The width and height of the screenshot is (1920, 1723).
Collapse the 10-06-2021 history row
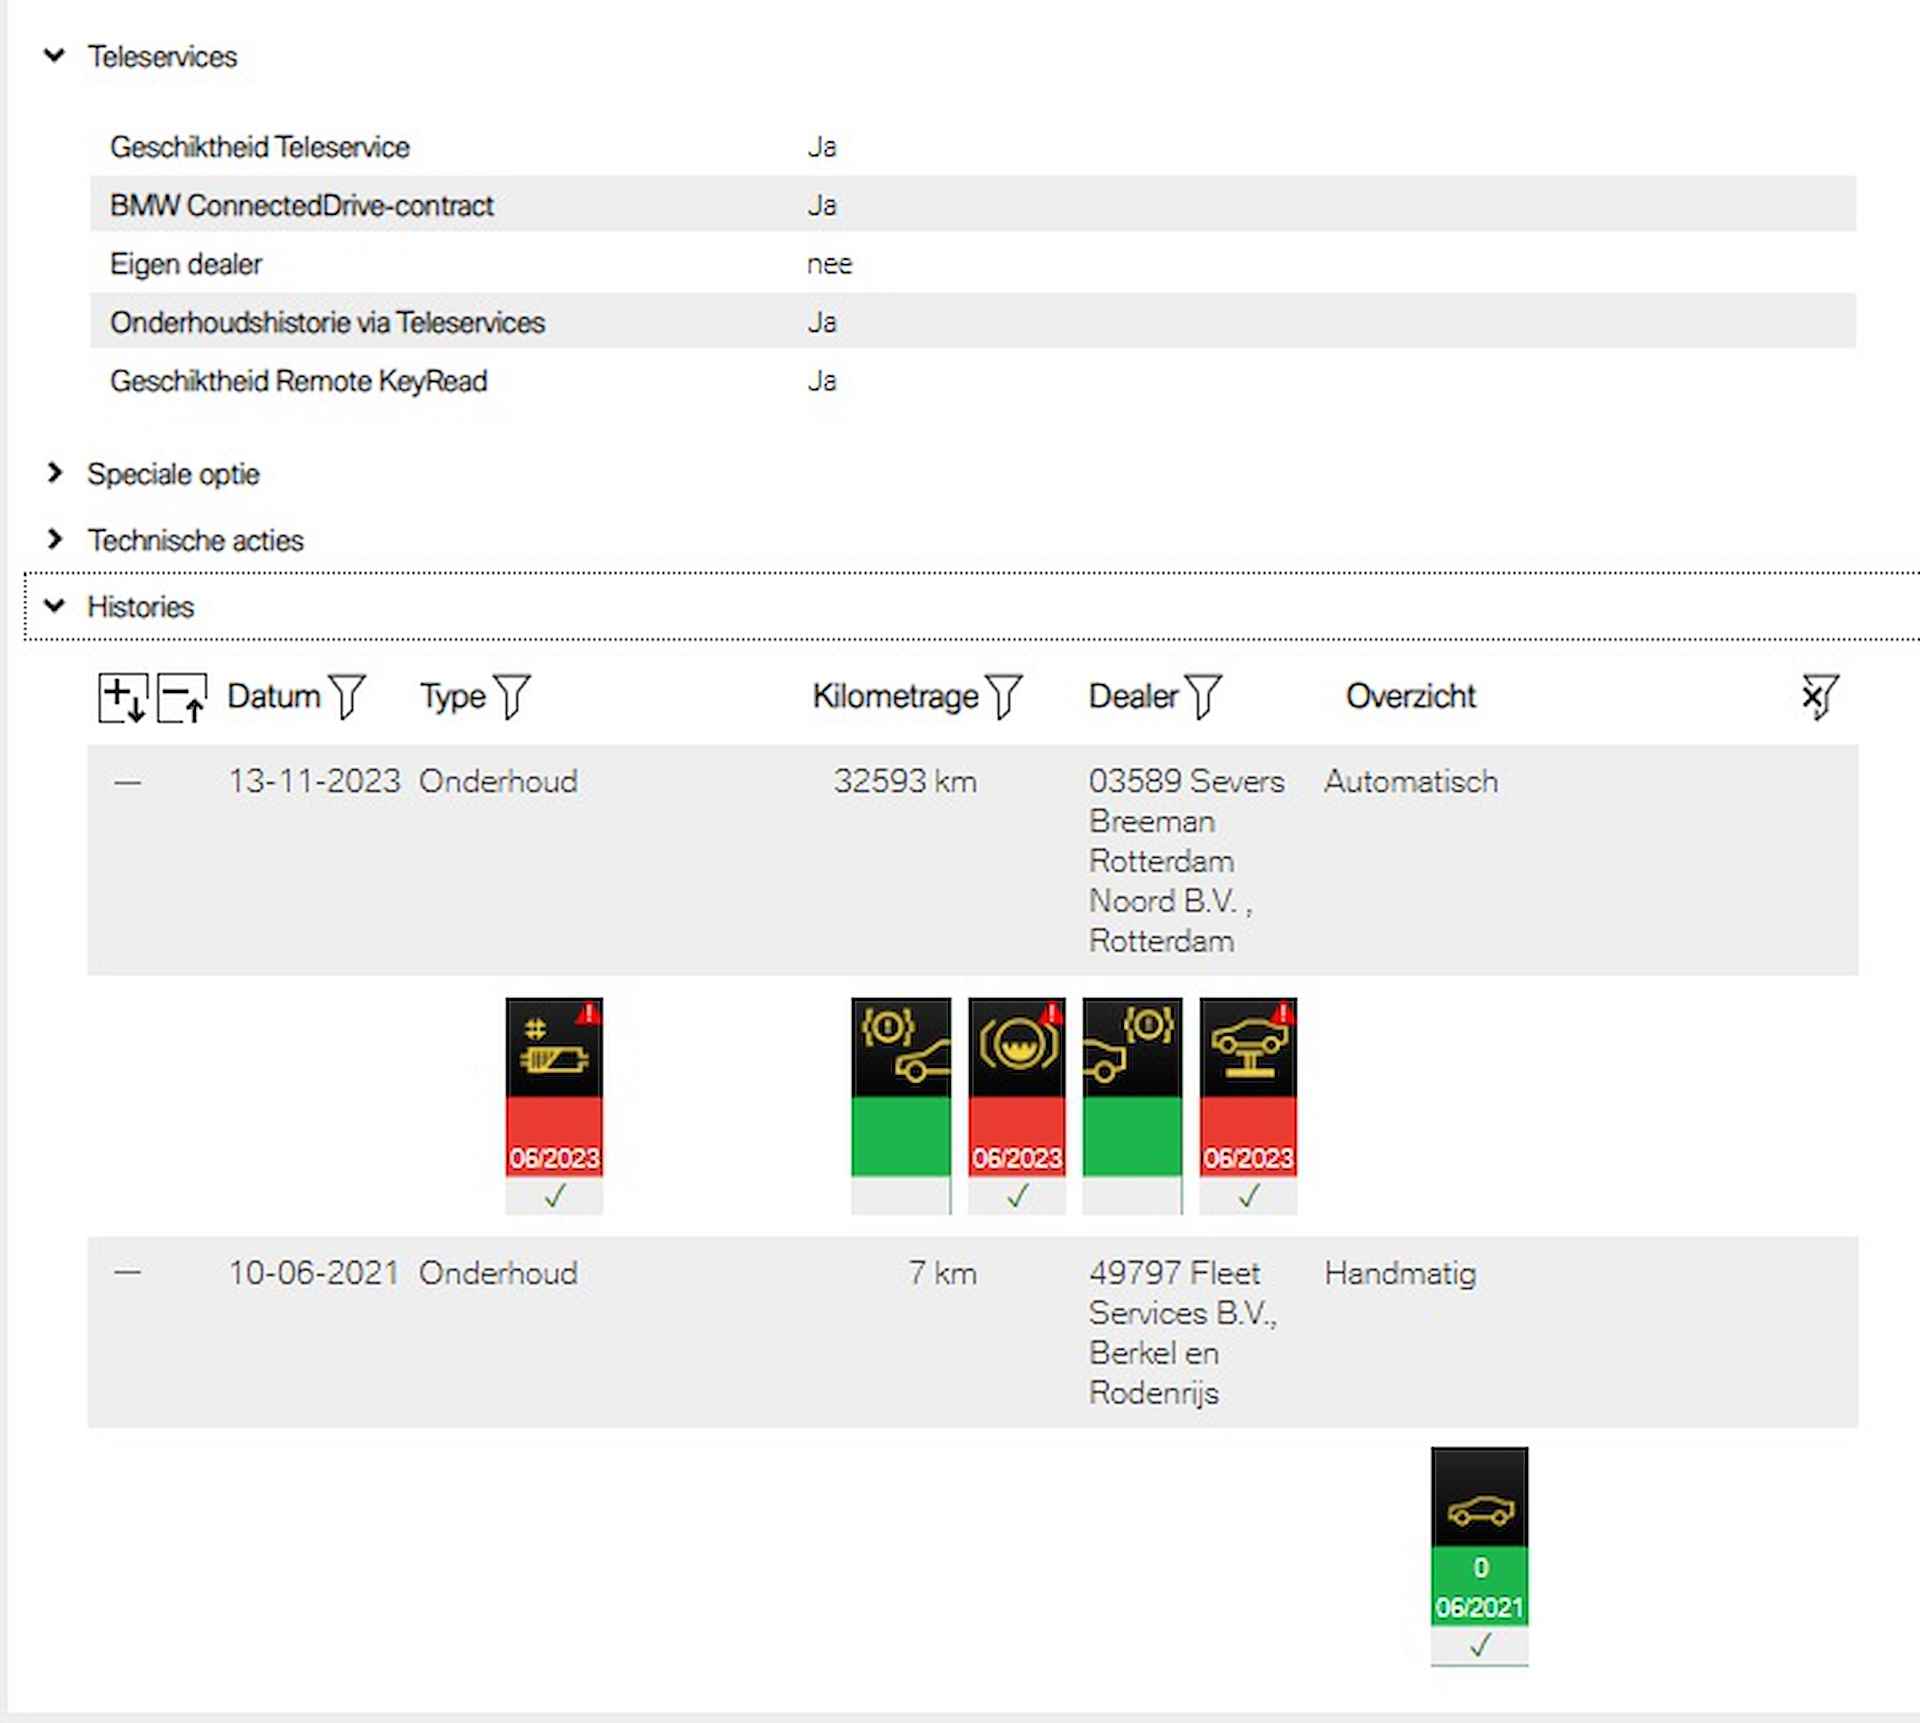[128, 1273]
